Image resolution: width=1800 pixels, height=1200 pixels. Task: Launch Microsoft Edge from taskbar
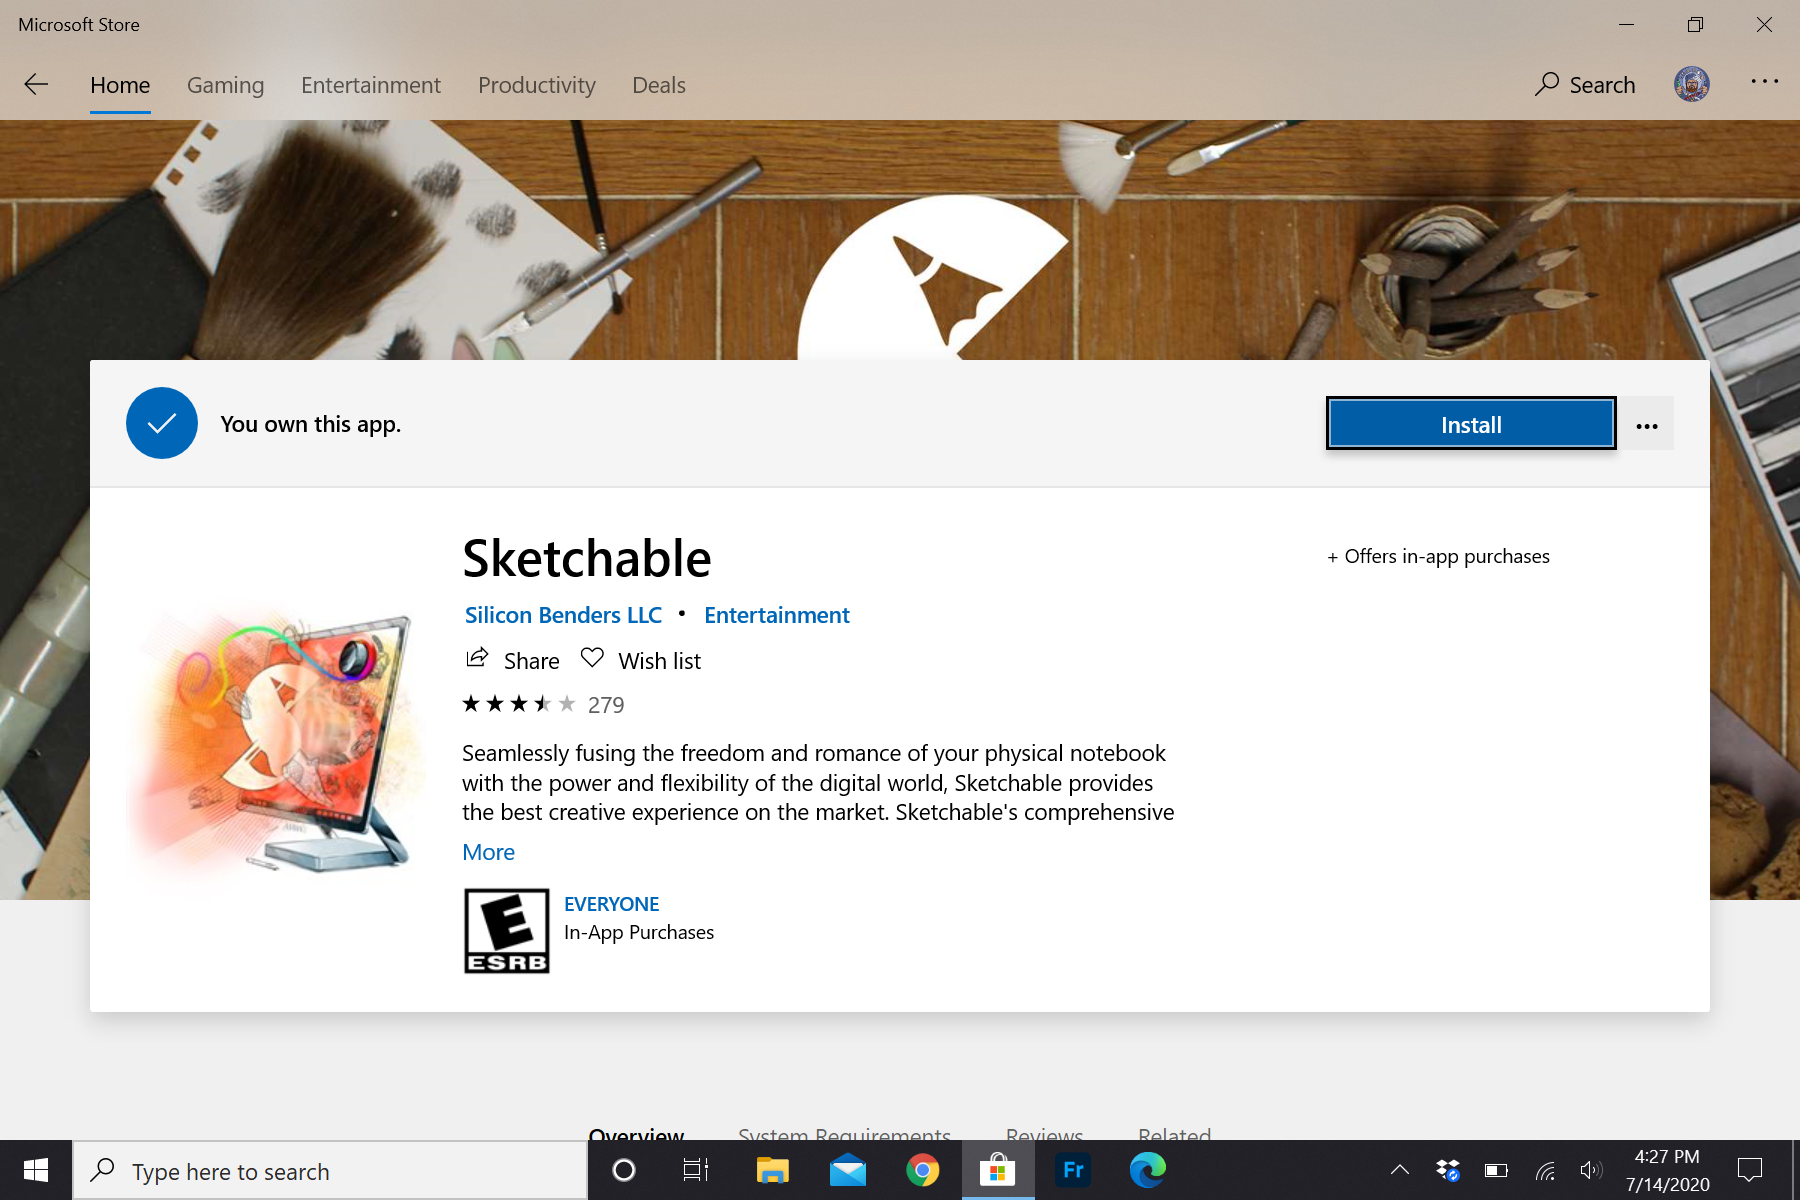pos(1148,1170)
